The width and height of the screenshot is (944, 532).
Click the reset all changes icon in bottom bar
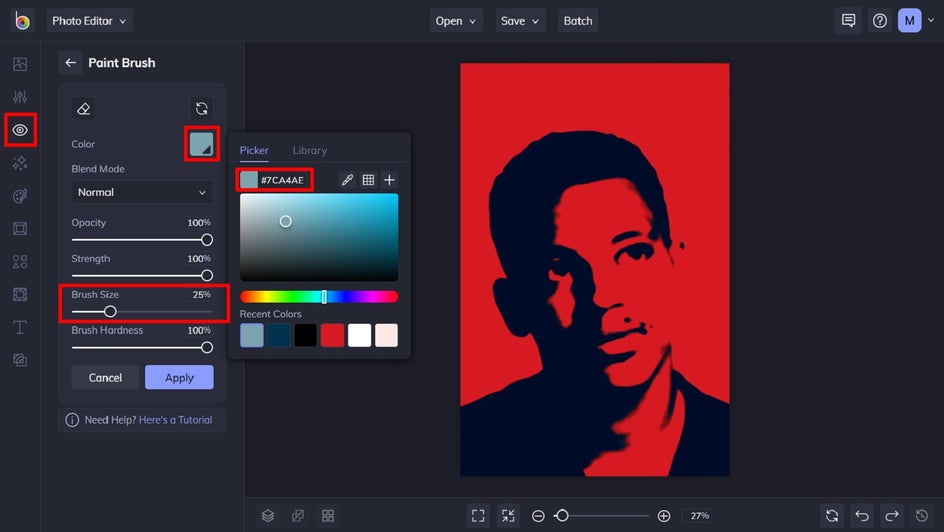coord(832,516)
